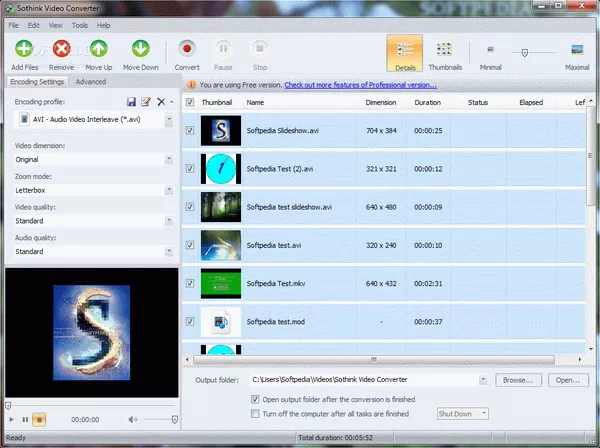
Task: Uncheck Softpedia test slideshow.avi checkbox
Action: (190, 207)
